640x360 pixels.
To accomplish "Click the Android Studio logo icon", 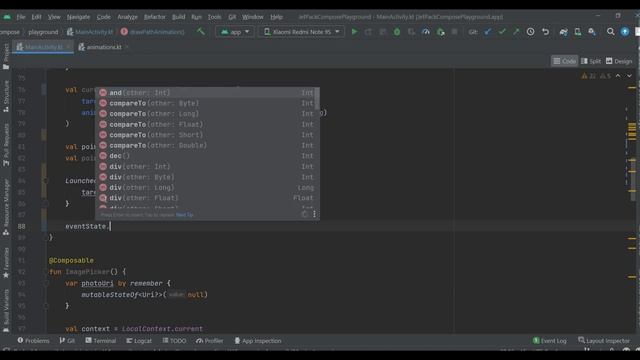I will point(7,17).
